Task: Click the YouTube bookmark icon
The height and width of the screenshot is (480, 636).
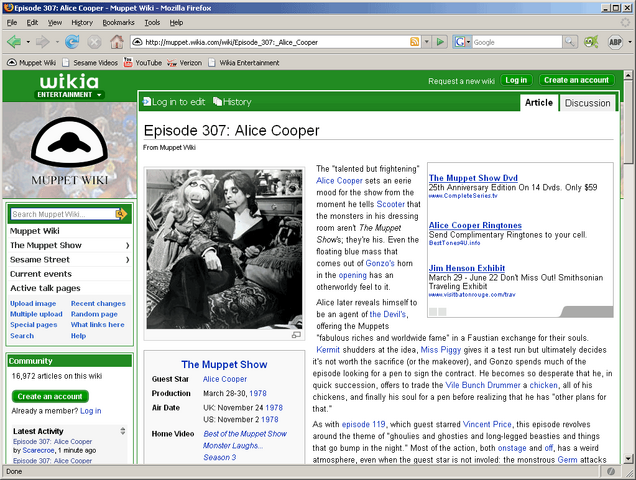Action: coord(128,62)
